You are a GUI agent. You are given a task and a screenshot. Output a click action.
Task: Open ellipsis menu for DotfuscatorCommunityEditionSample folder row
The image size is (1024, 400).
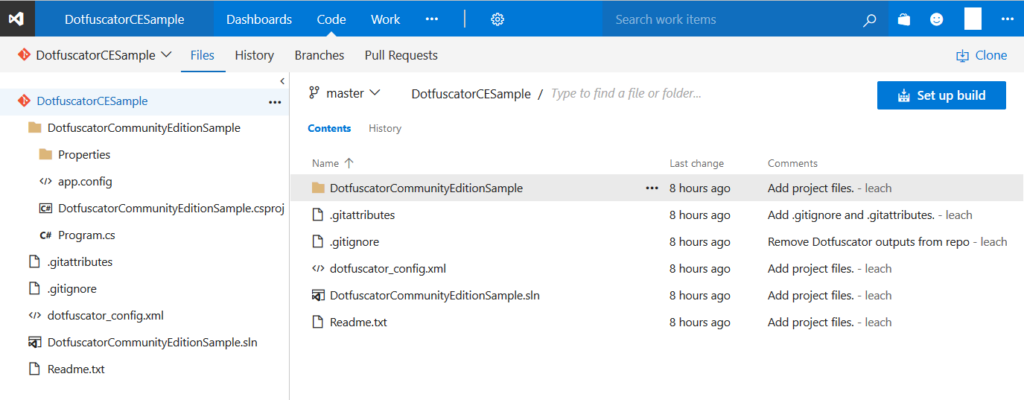click(652, 188)
